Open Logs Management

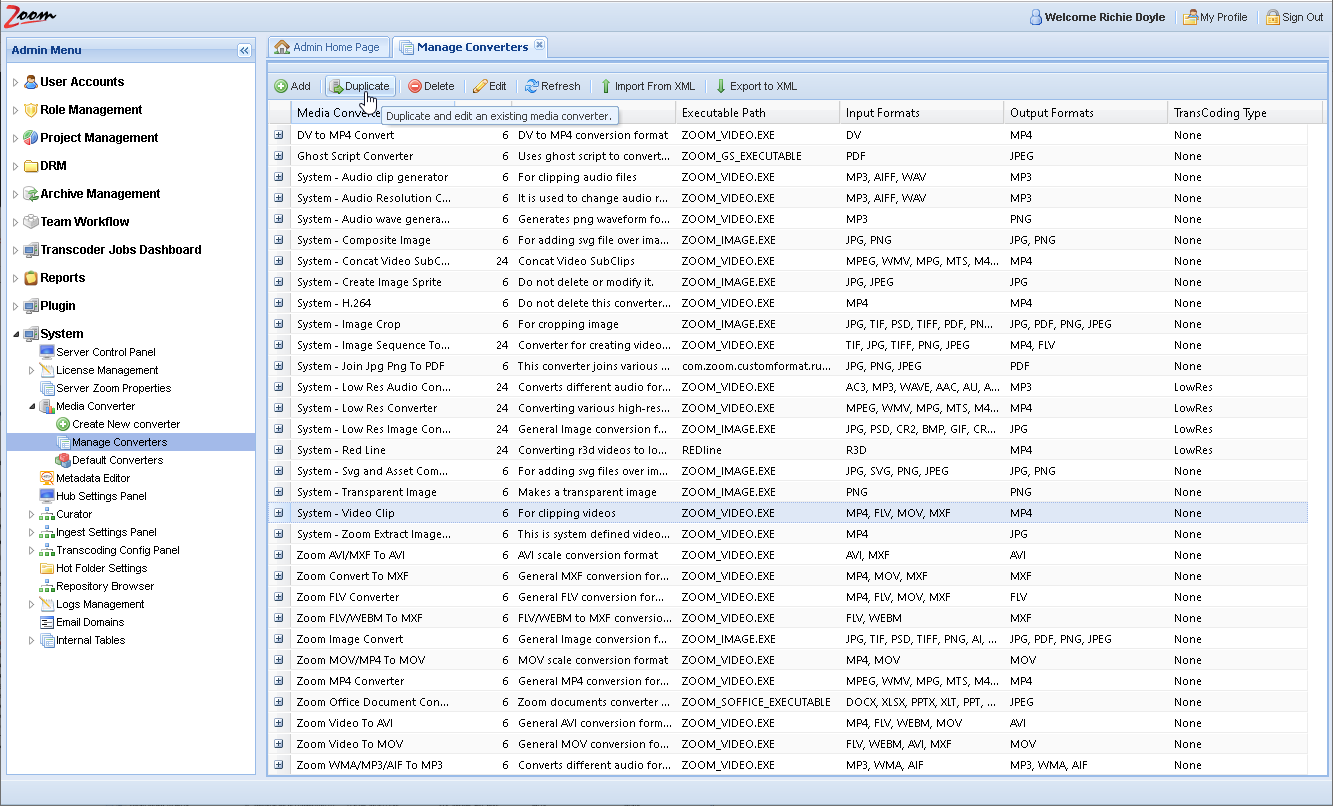pos(100,604)
